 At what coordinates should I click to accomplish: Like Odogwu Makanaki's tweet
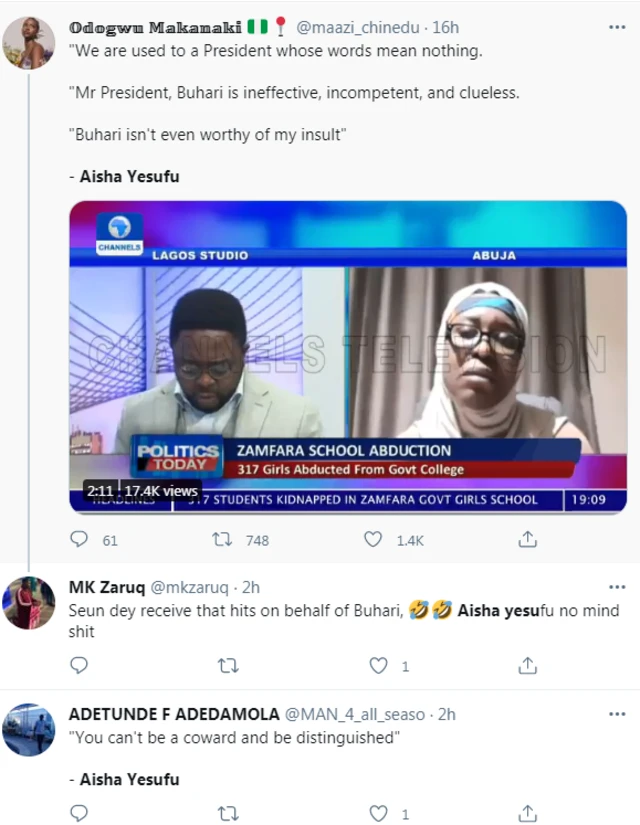(373, 540)
